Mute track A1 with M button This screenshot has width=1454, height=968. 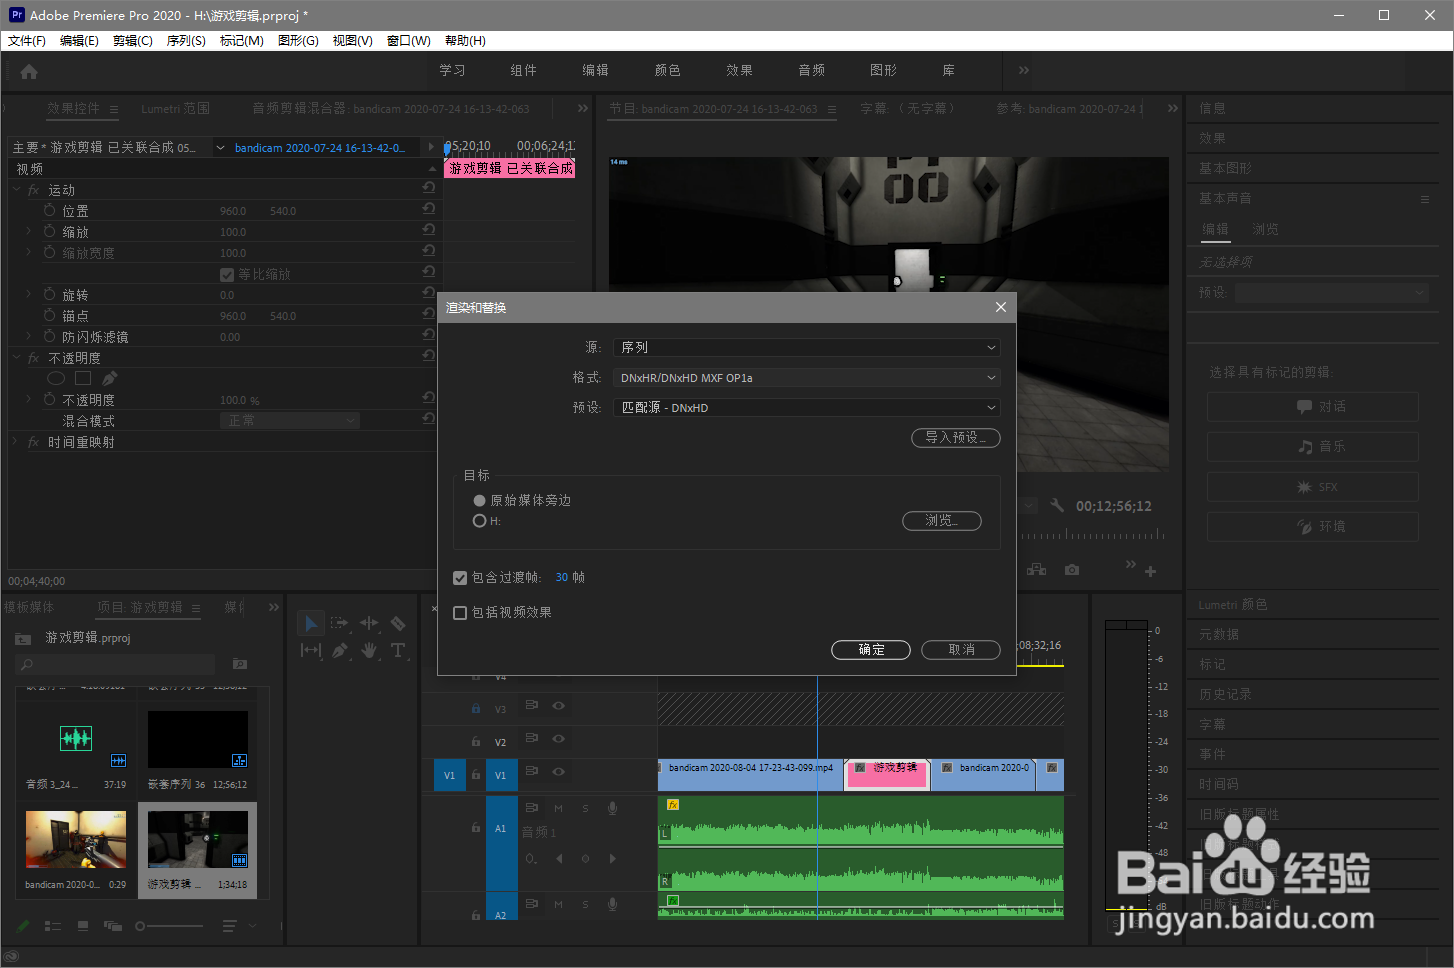click(559, 808)
